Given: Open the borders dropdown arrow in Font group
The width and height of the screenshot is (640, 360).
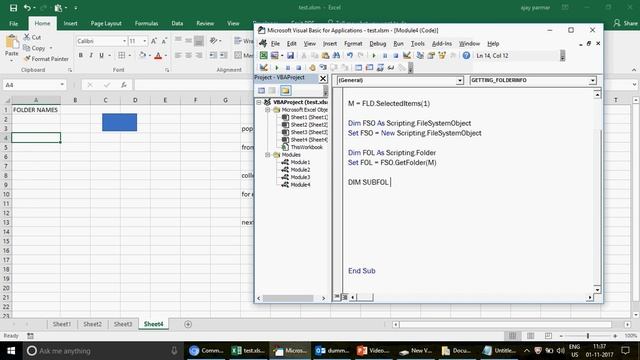Looking at the screenshot, I should point(130,56).
